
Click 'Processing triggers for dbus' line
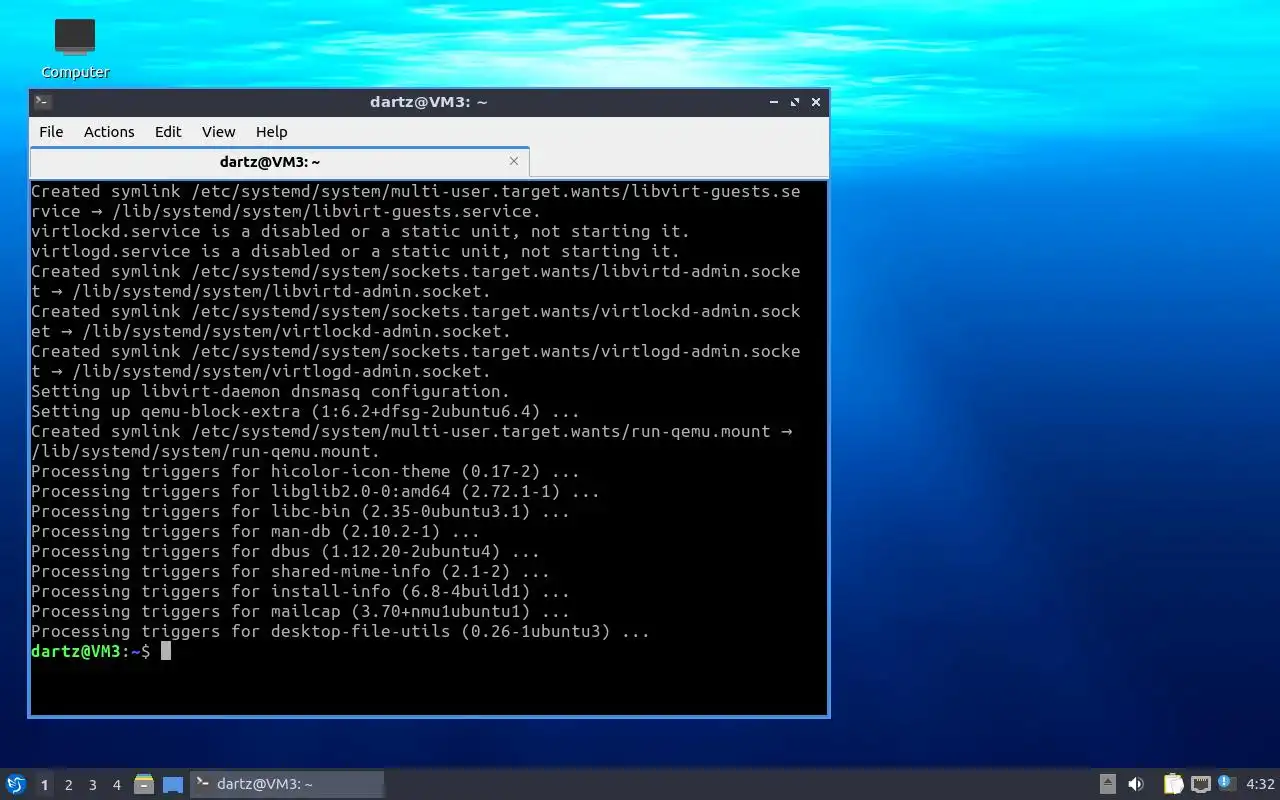tap(285, 551)
